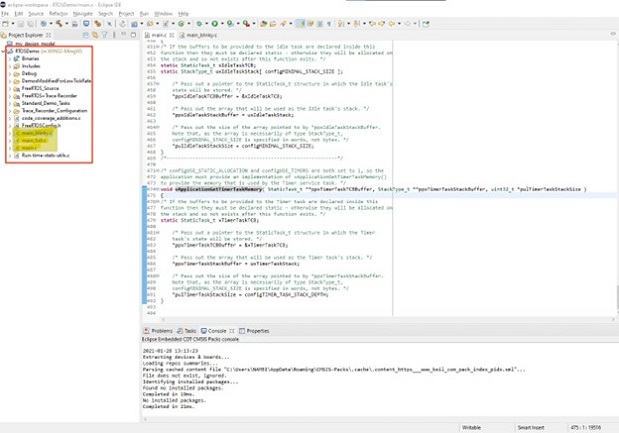Expand the Debug folder node
619x433 pixels.
[x=10, y=73]
